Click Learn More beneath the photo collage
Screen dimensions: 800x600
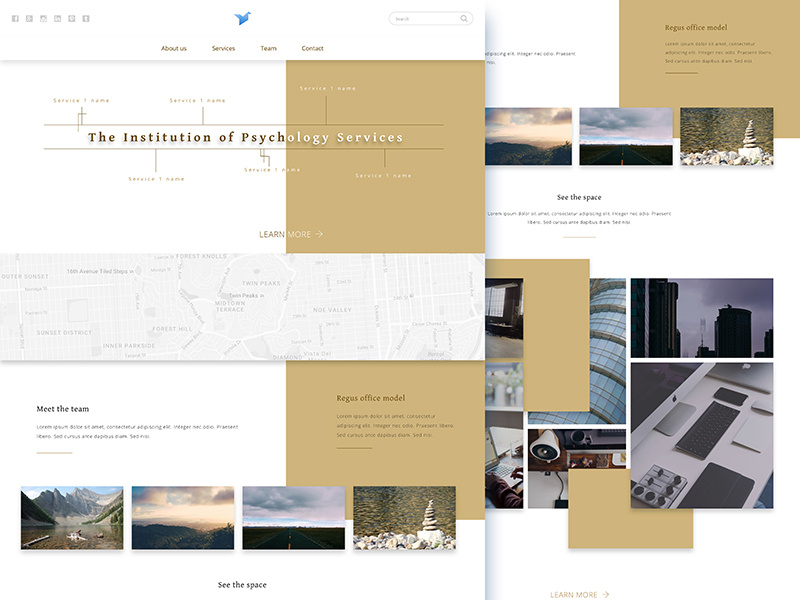click(x=579, y=594)
